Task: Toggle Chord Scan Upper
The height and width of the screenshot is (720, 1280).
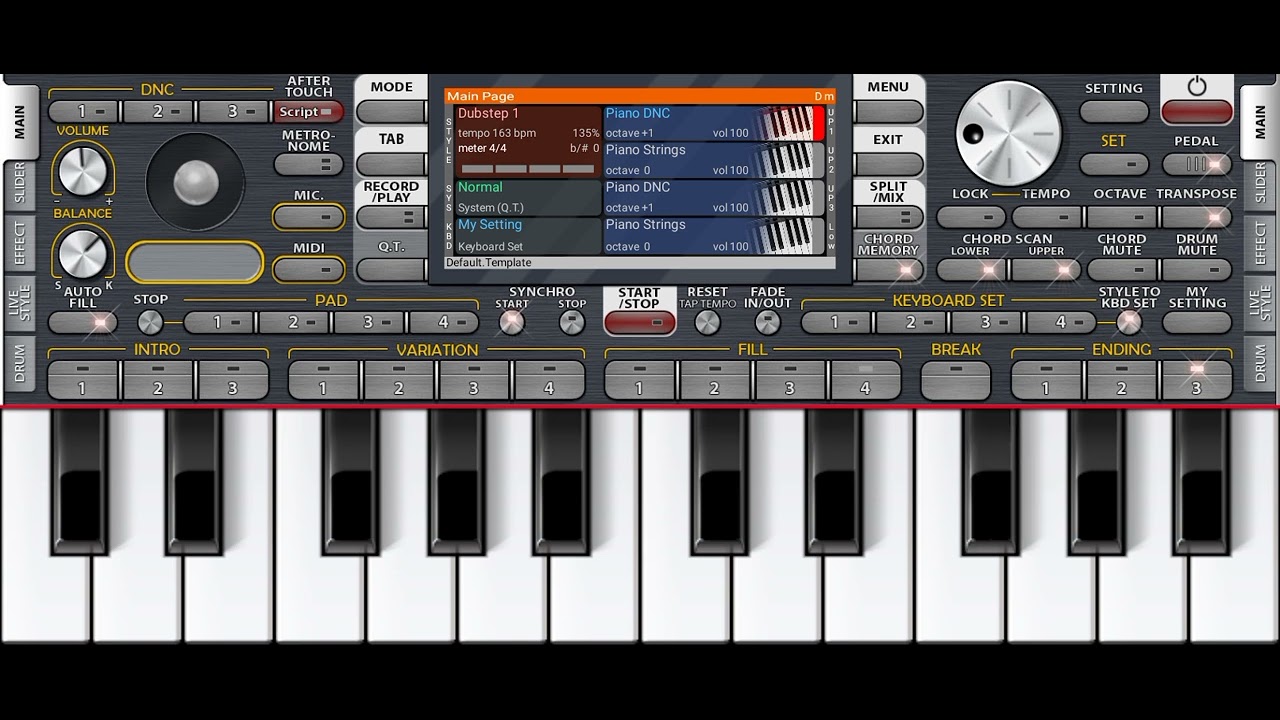Action: [1046, 269]
